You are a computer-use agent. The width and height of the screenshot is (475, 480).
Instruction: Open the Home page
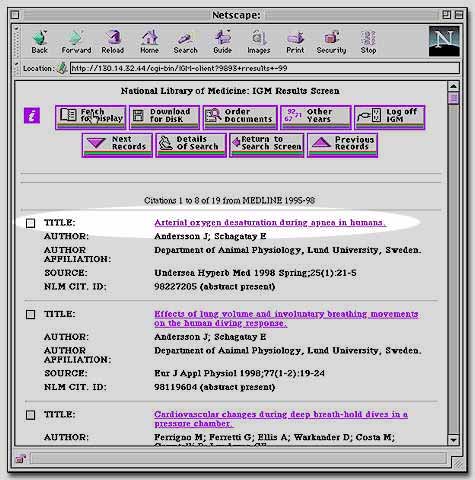(x=149, y=42)
